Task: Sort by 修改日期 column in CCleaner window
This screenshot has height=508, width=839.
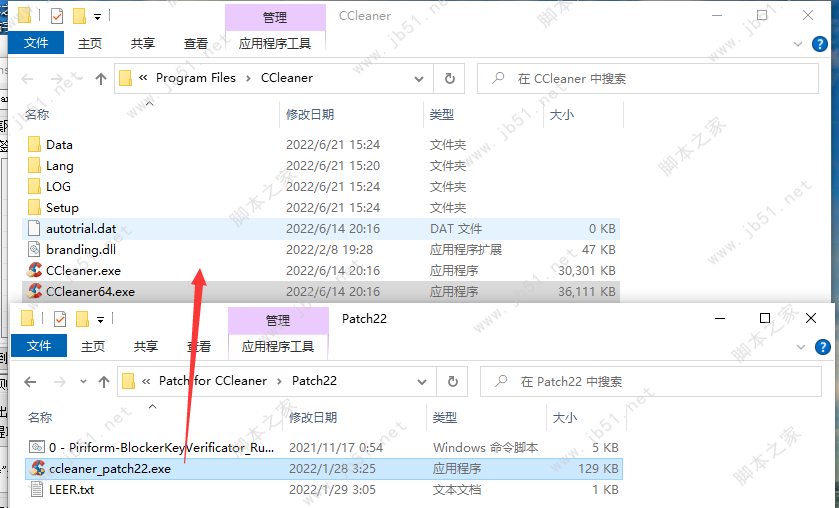Action: (x=310, y=115)
